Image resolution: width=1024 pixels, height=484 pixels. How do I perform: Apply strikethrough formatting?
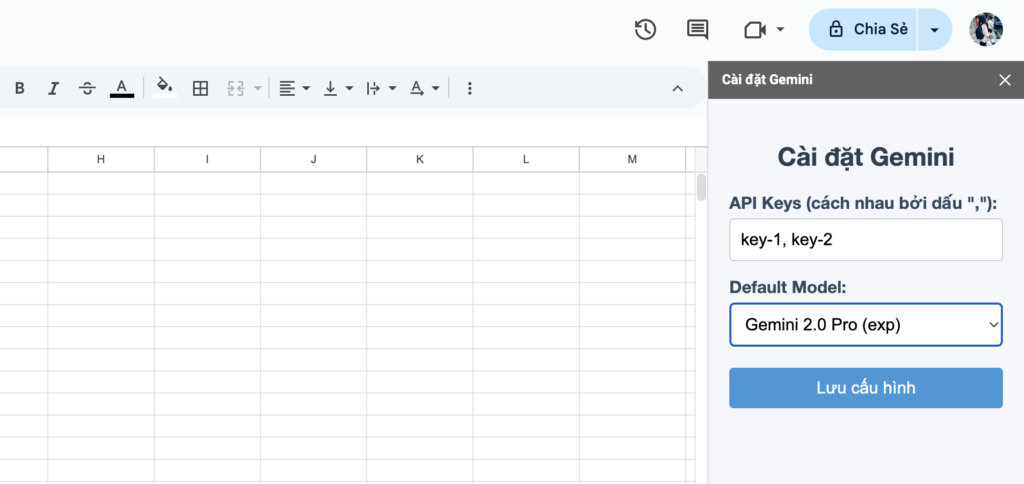click(x=87, y=88)
